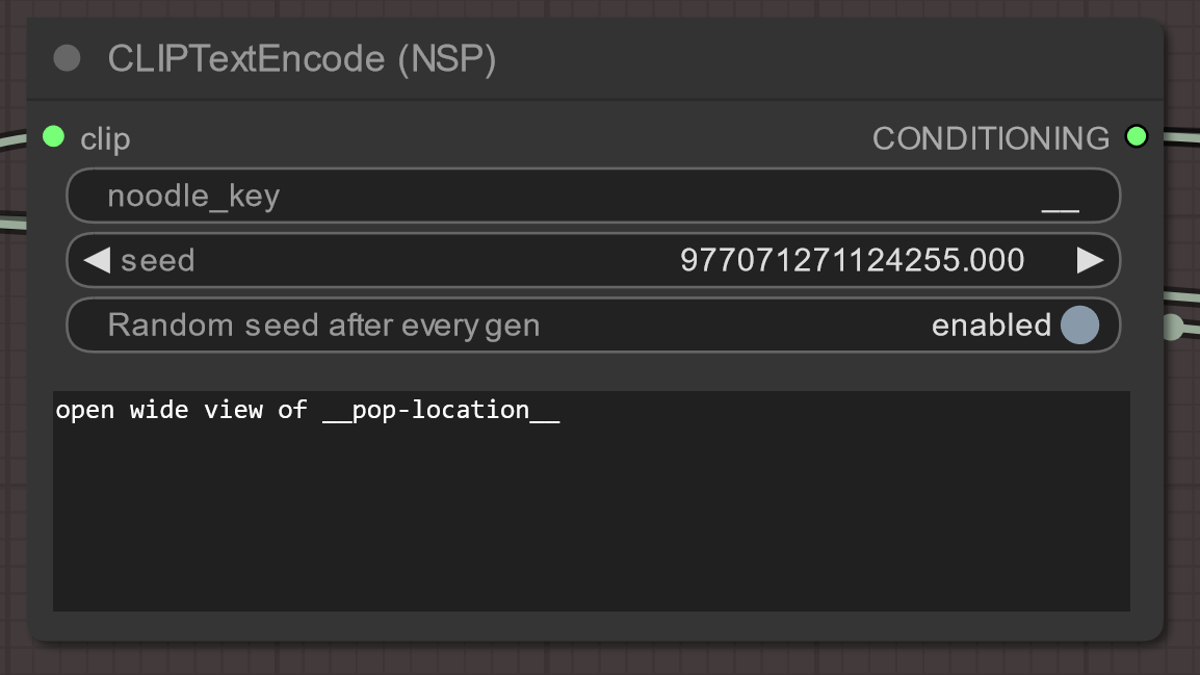Click the green clip connection socket

coord(53,136)
